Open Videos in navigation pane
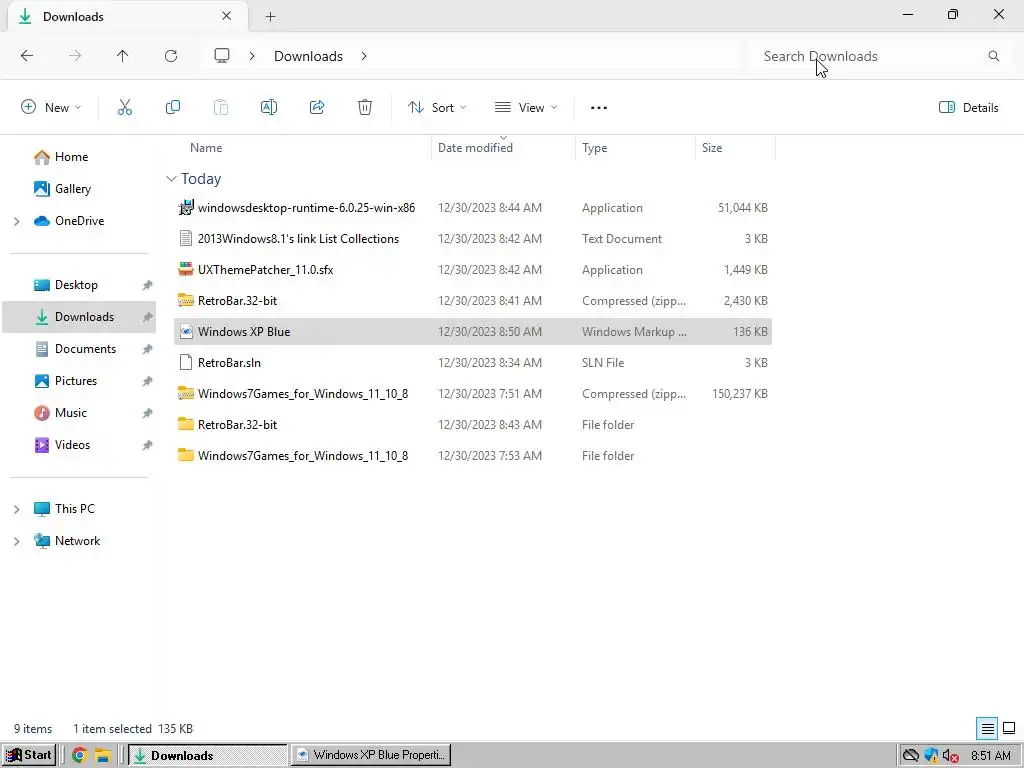 (x=72, y=445)
